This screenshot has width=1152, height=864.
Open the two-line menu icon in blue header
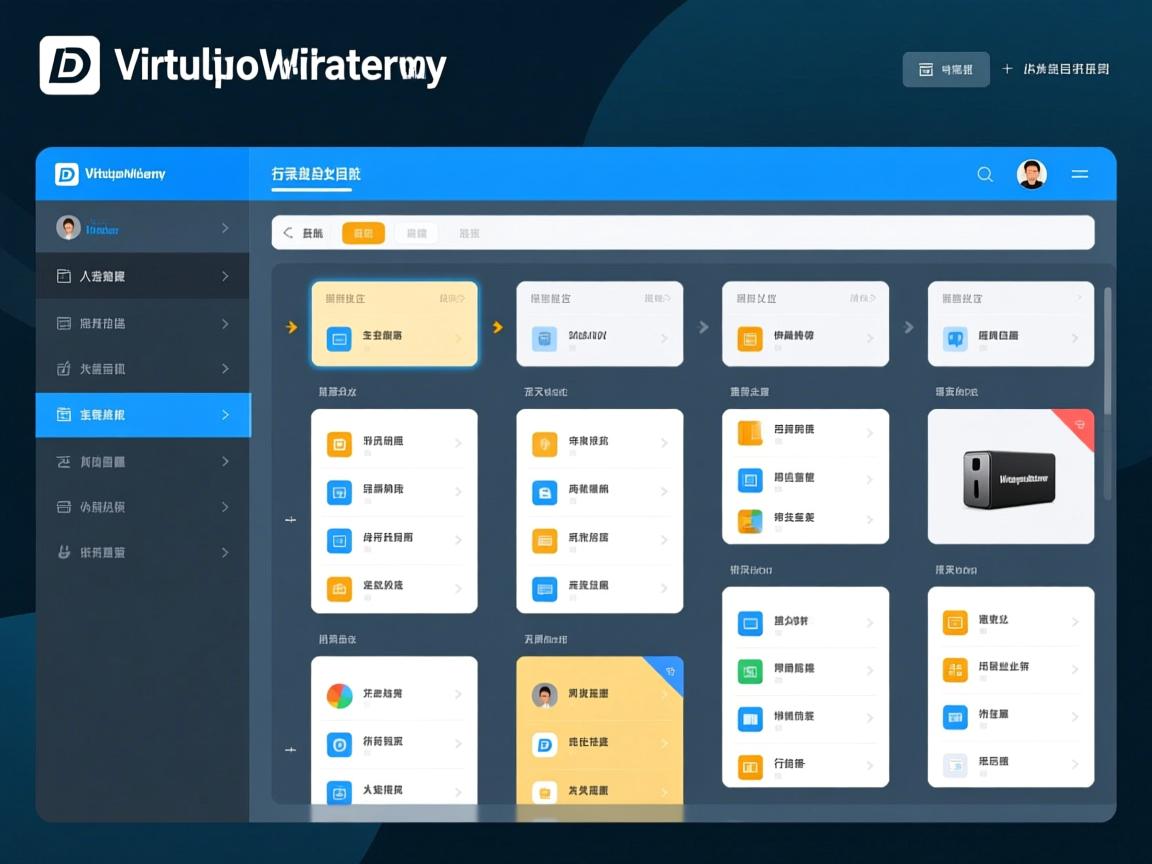coord(1080,174)
